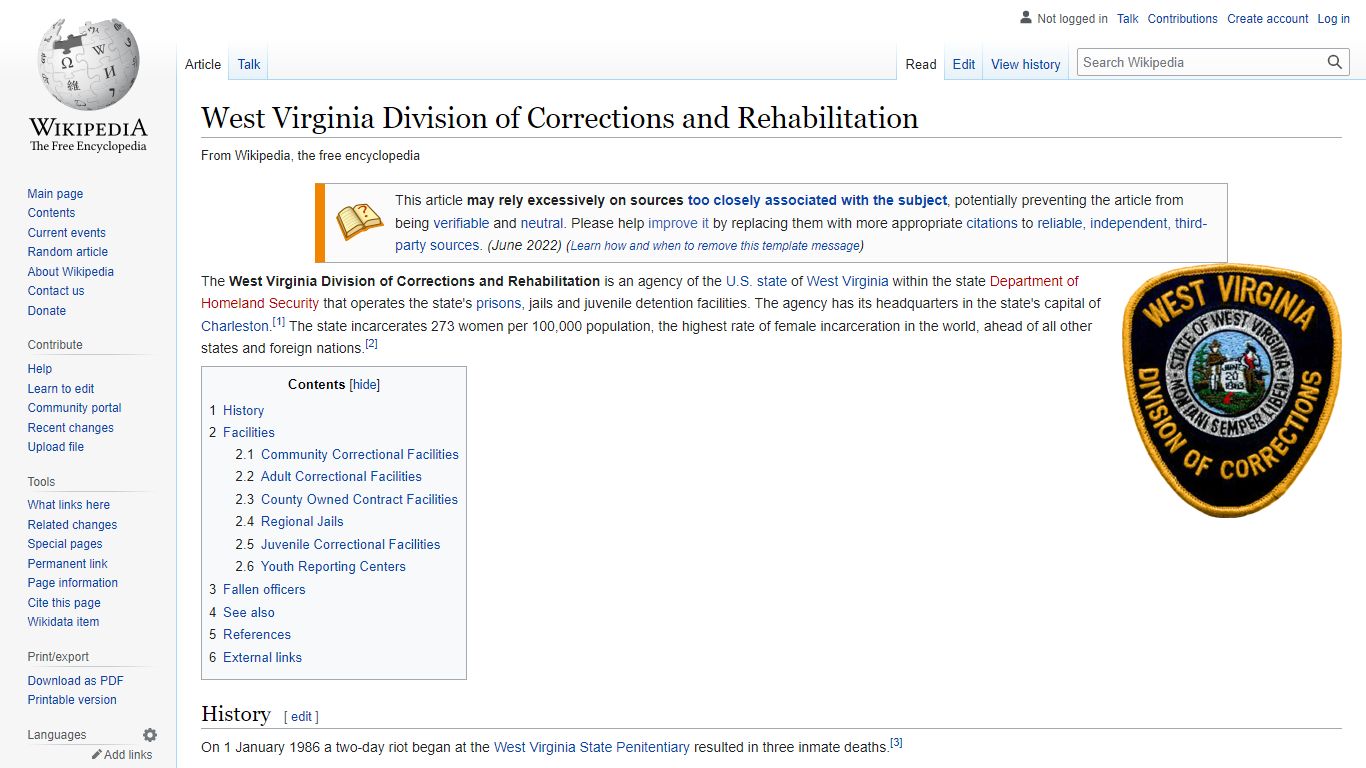Open Special pages

click(x=65, y=544)
